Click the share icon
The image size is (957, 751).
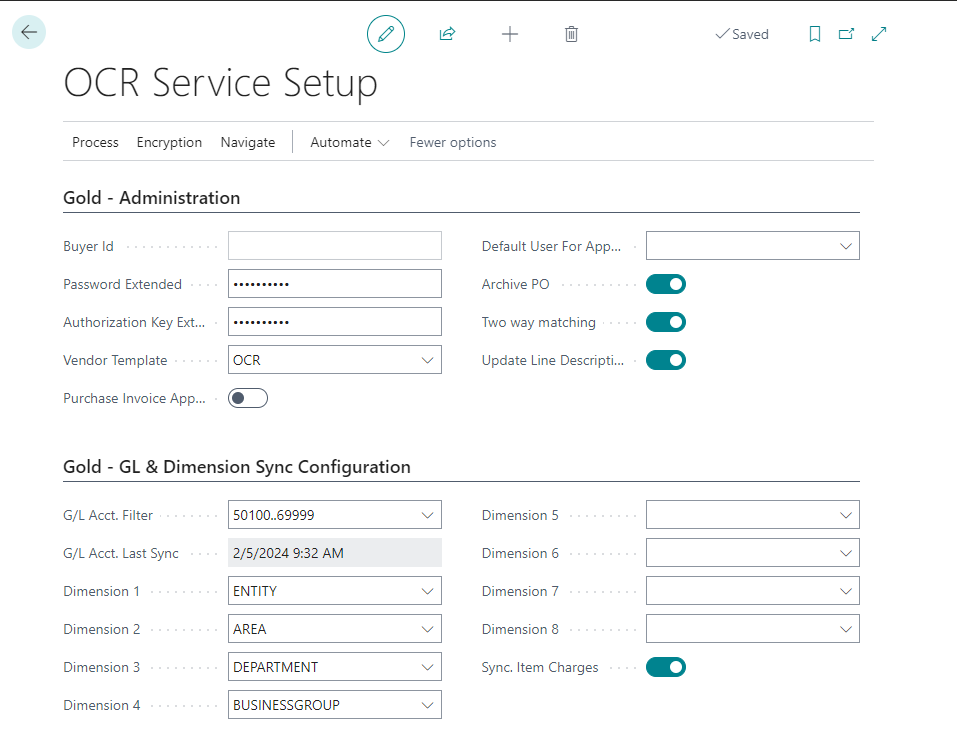coord(447,34)
